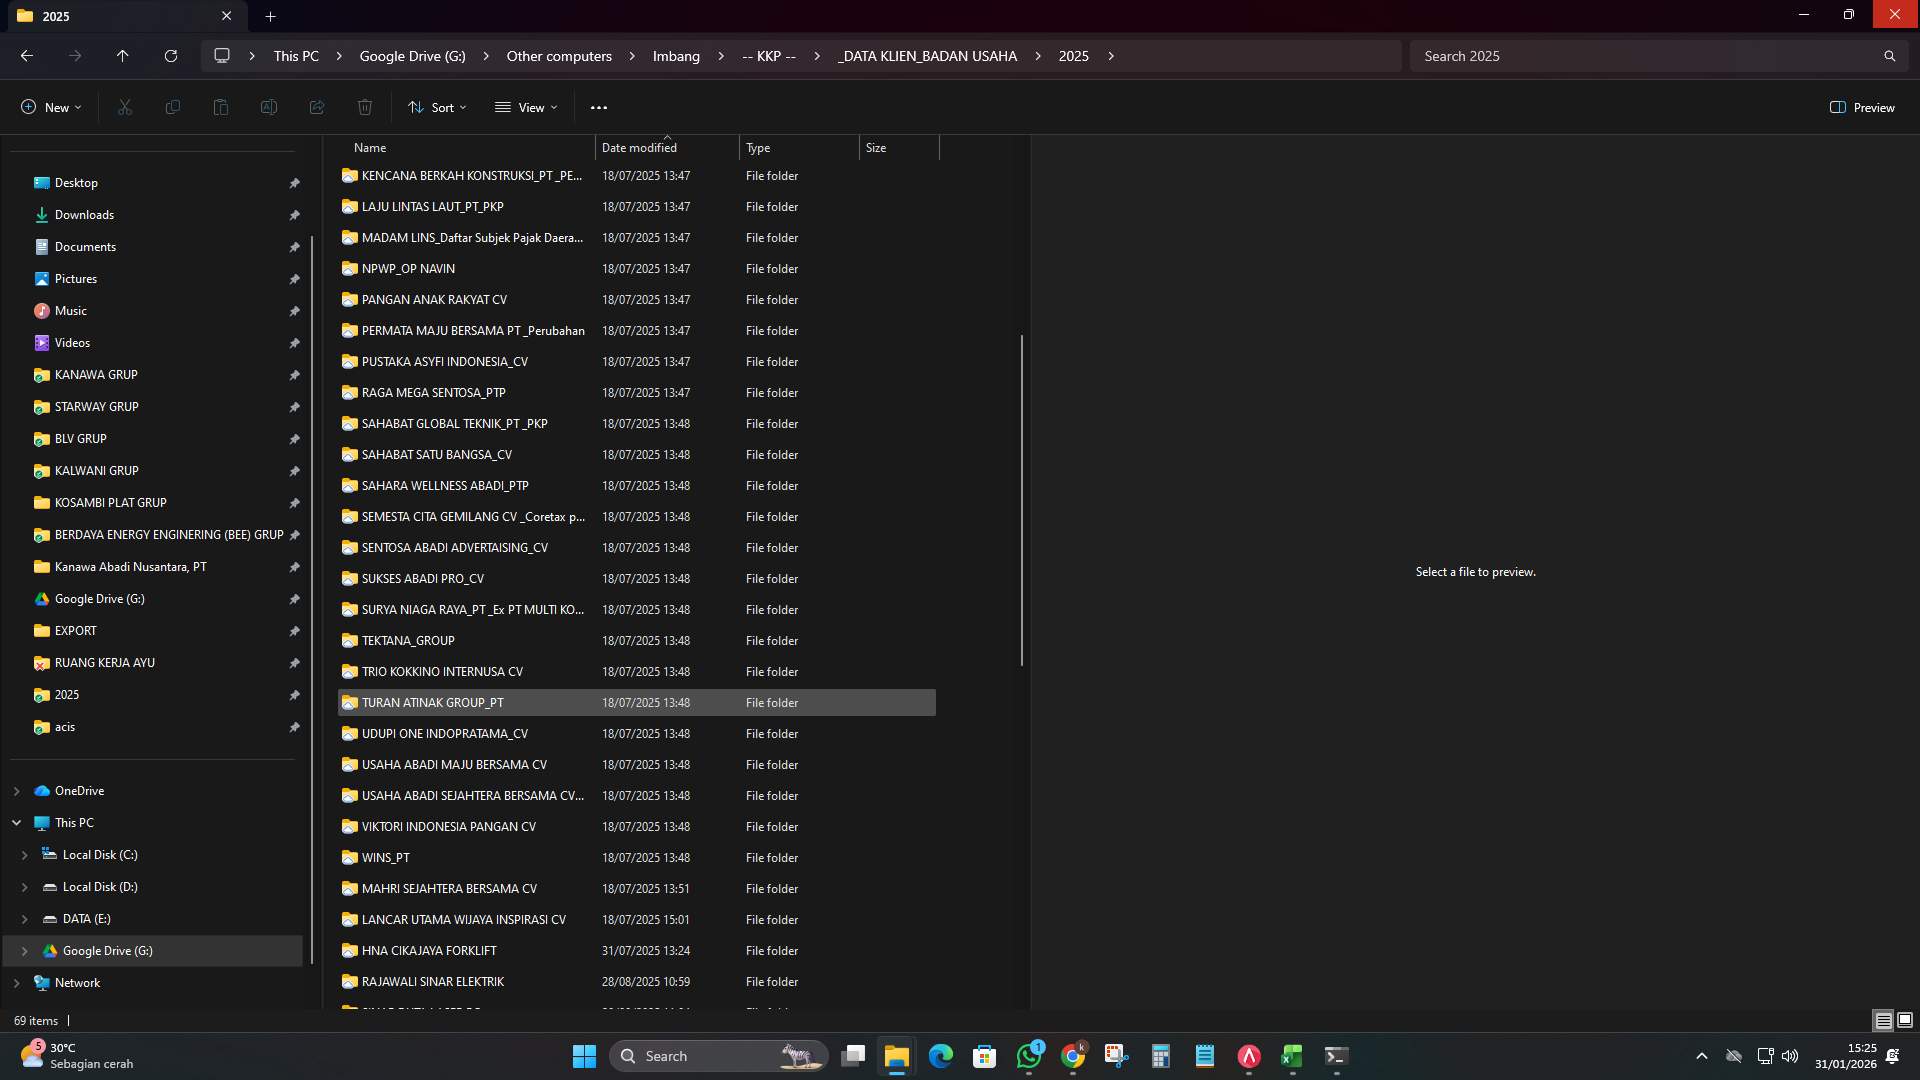Click the New button
This screenshot has height=1080, width=1920.
(x=49, y=107)
